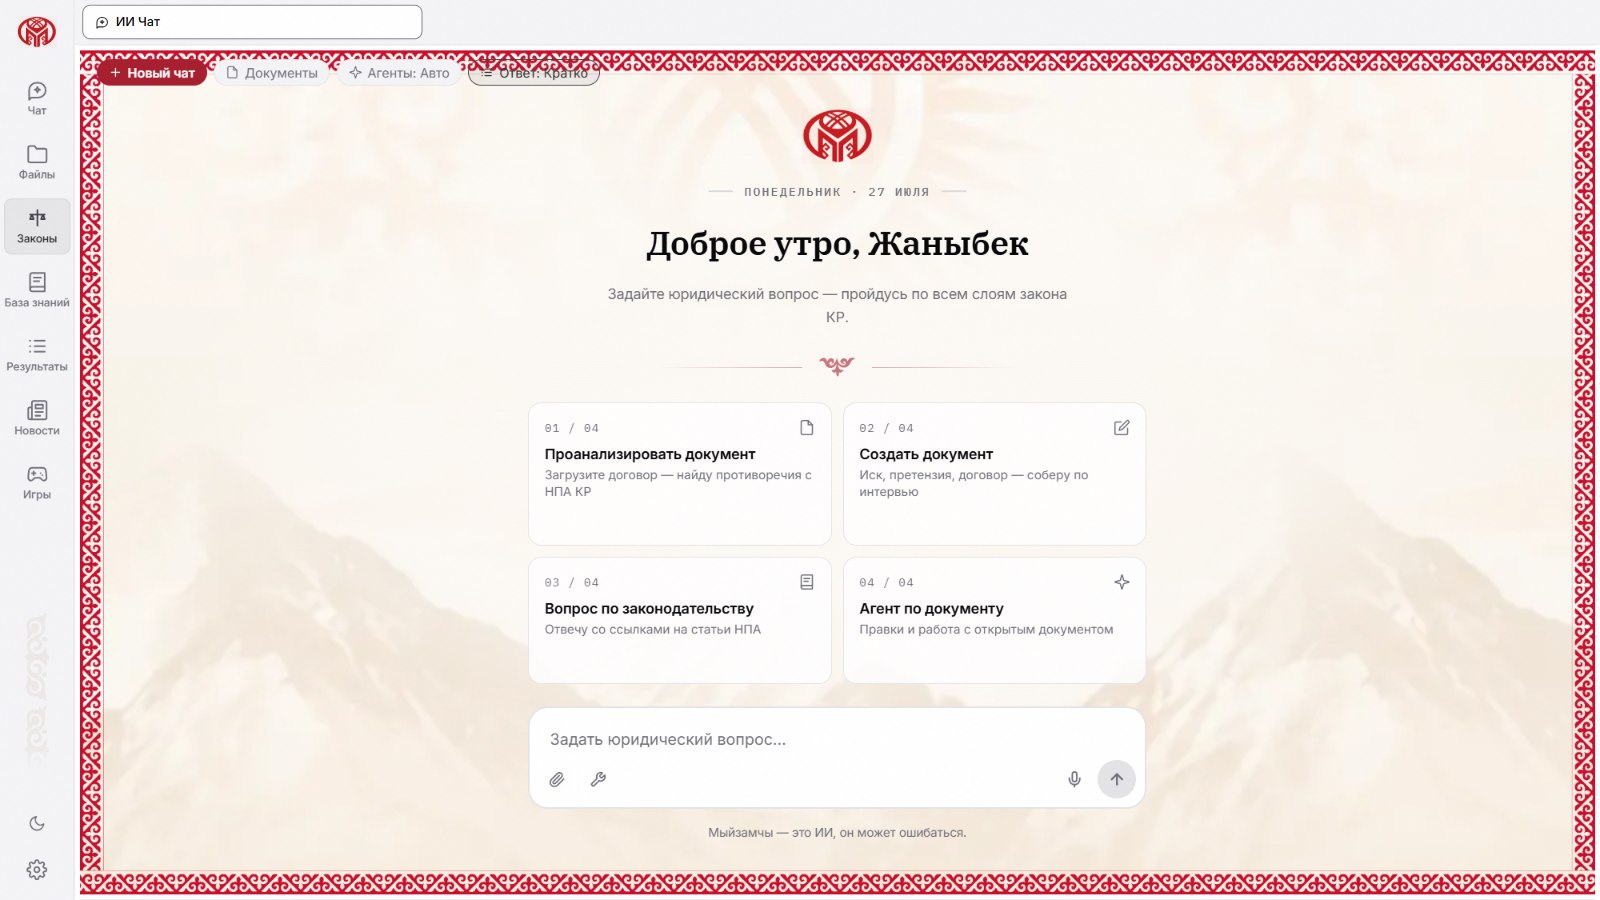Start a Новый чат

click(x=152, y=73)
